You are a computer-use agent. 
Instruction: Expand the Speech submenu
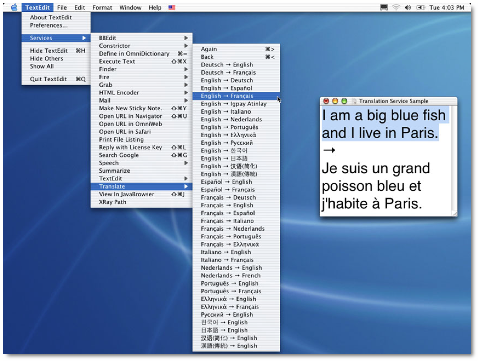[141, 163]
